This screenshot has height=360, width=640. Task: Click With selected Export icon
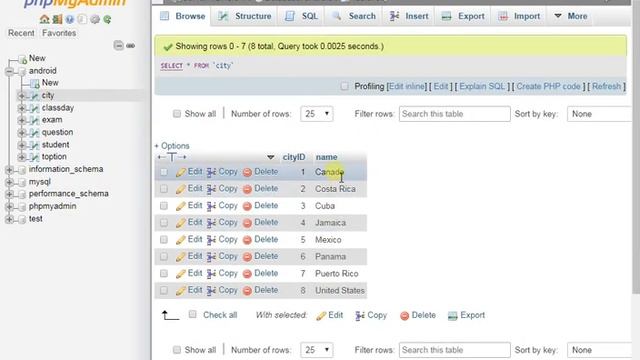click(x=452, y=316)
